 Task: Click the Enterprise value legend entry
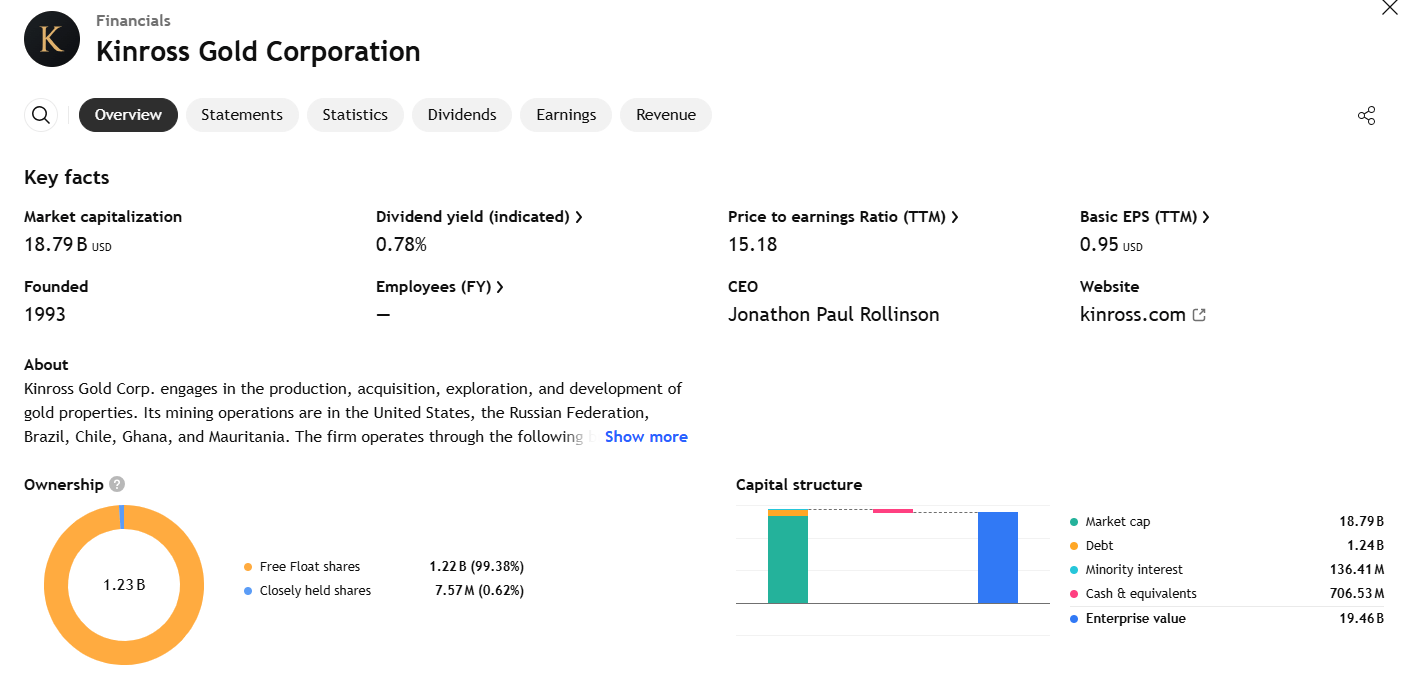pos(1127,619)
